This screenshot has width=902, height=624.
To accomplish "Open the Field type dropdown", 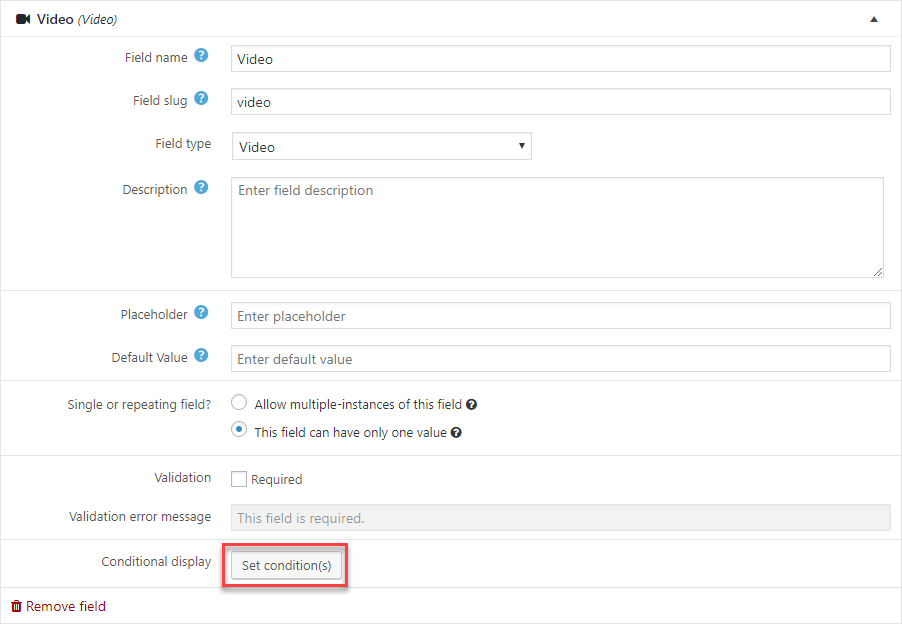I will [x=381, y=146].
